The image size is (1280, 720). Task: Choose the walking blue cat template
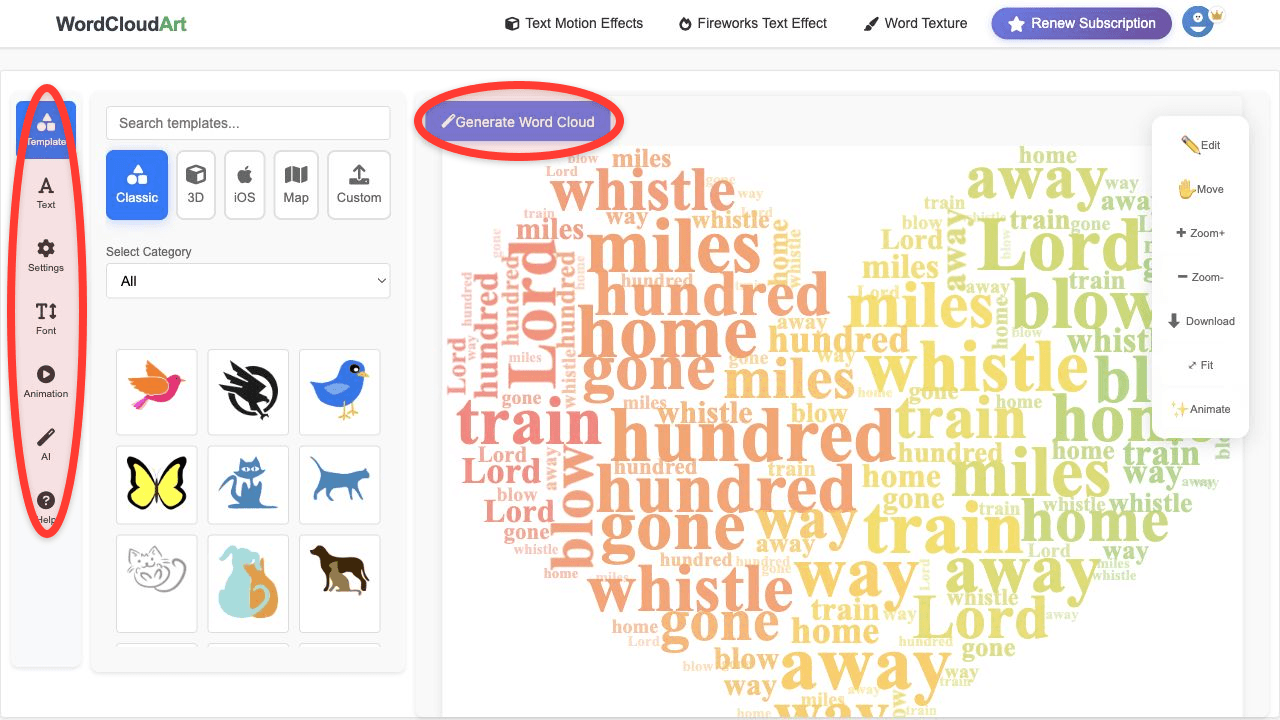(340, 485)
